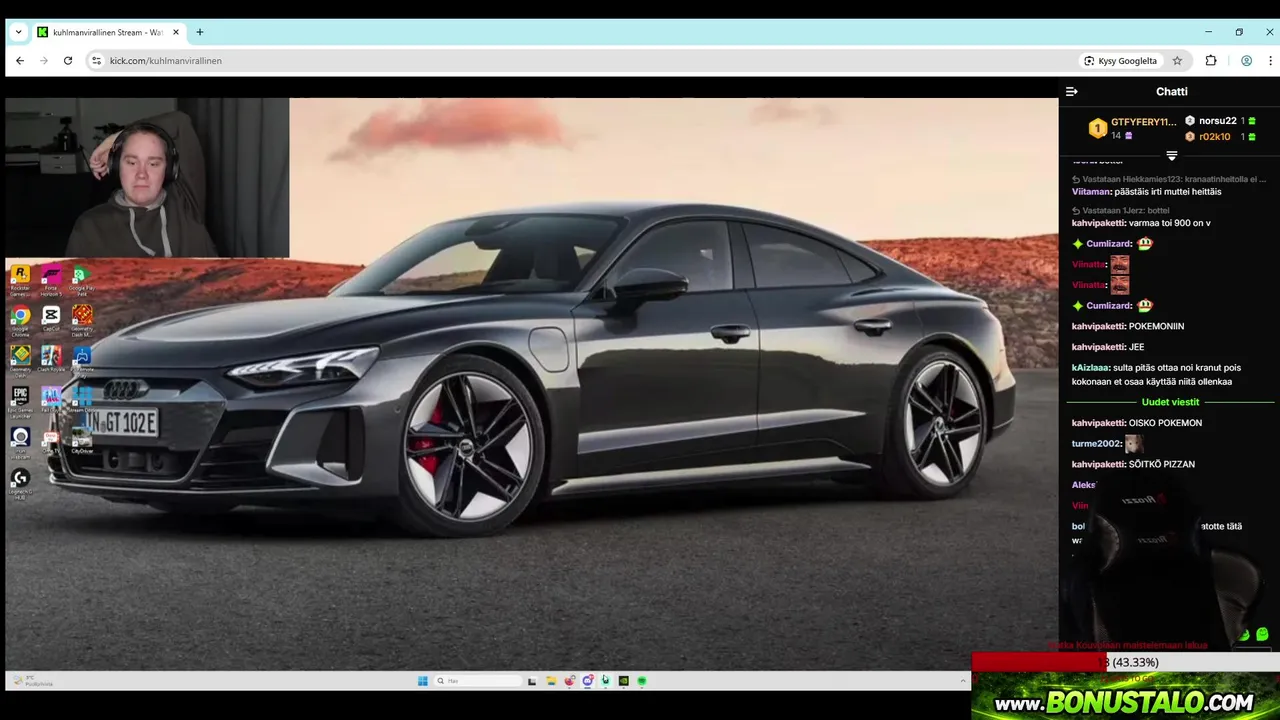This screenshot has height=720, width=1280.
Task: Click the green chat emote button
Action: coord(1262,634)
